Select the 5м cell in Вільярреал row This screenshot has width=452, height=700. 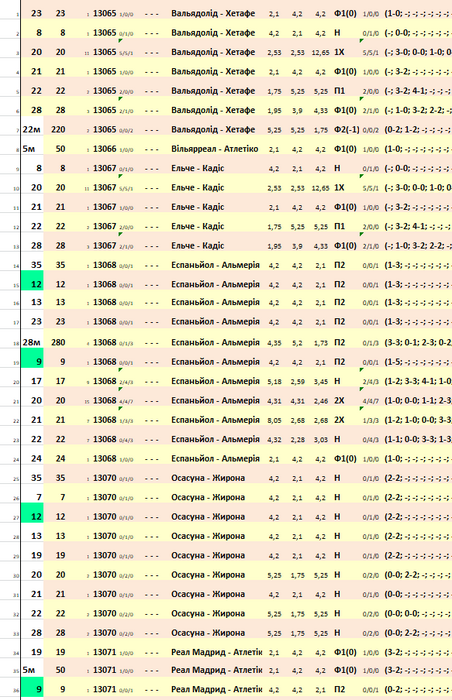[29, 149]
